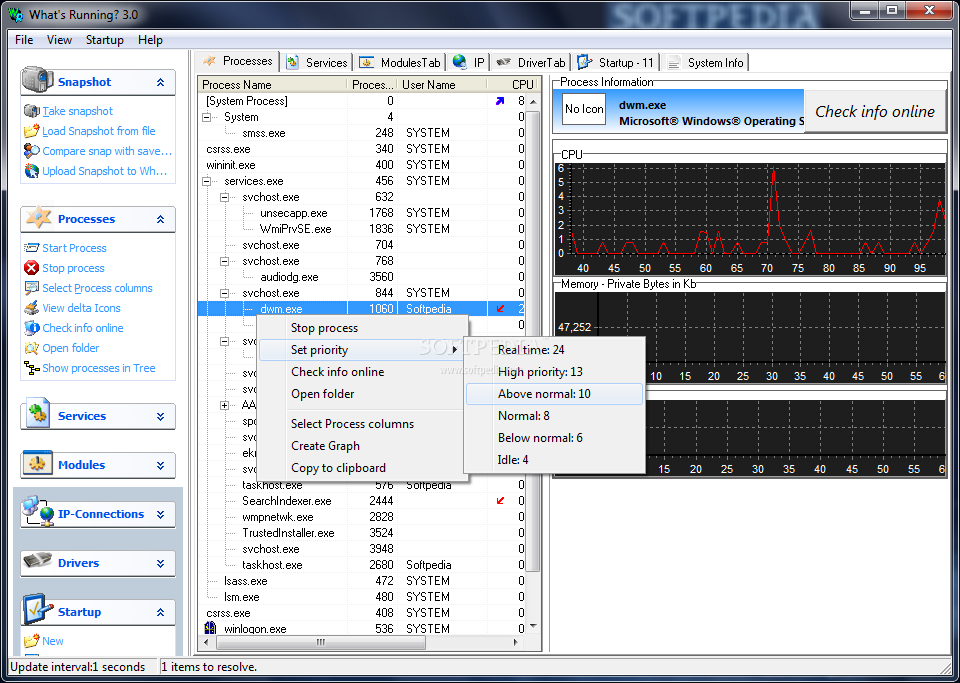Click the Upload Snapshot link
Image resolution: width=960 pixels, height=683 pixels.
(x=104, y=171)
